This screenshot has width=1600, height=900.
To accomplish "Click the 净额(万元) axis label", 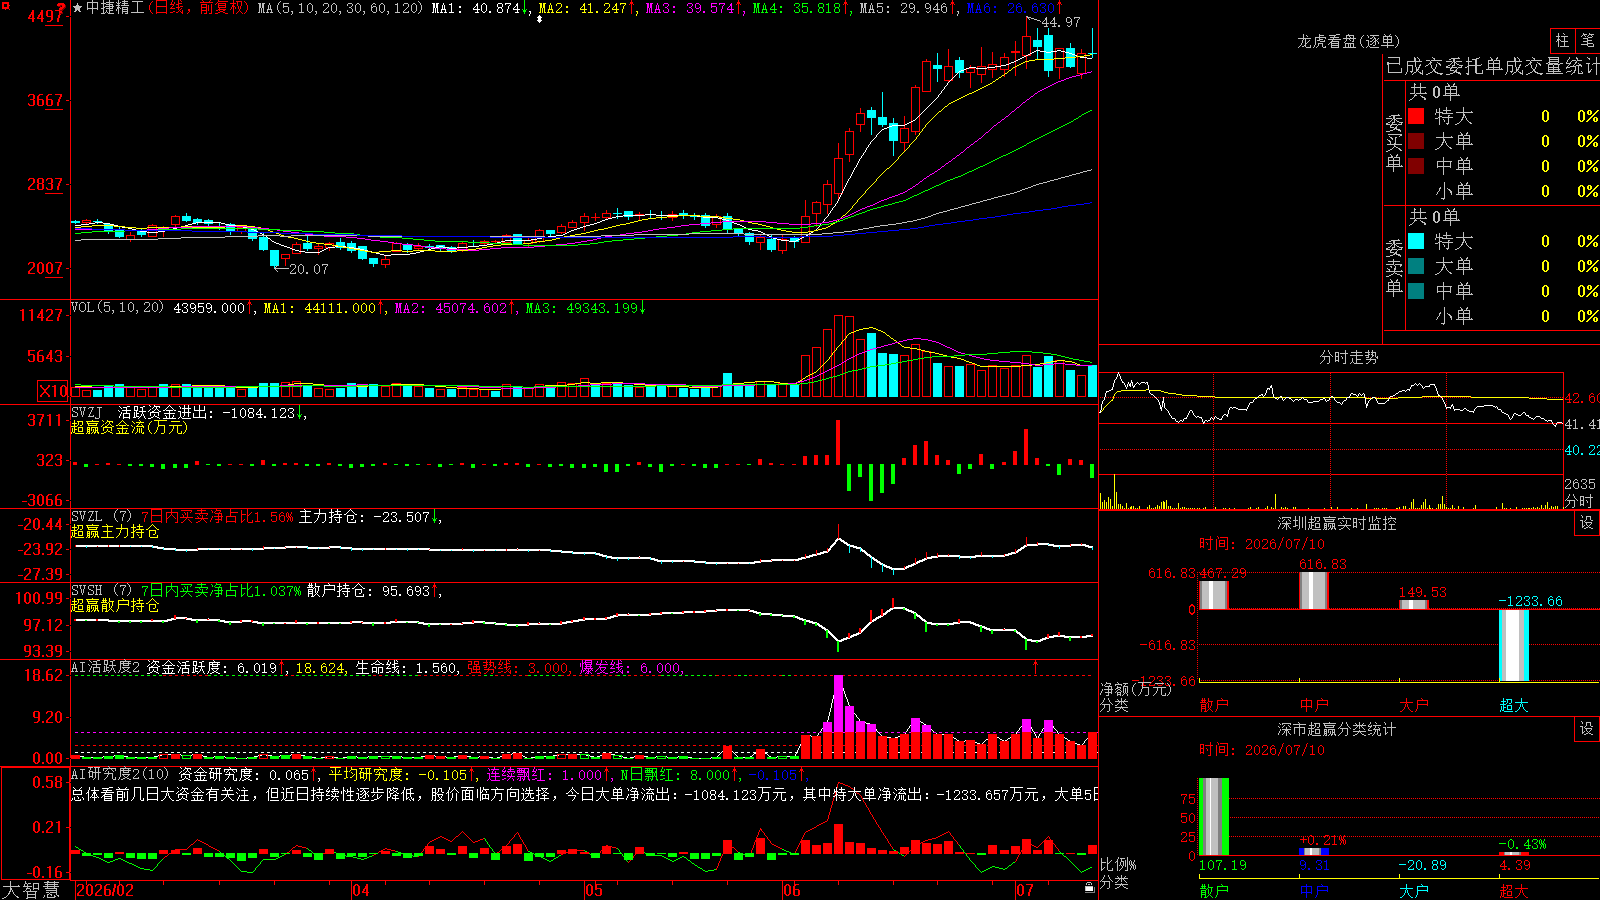I will click(x=1135, y=689).
